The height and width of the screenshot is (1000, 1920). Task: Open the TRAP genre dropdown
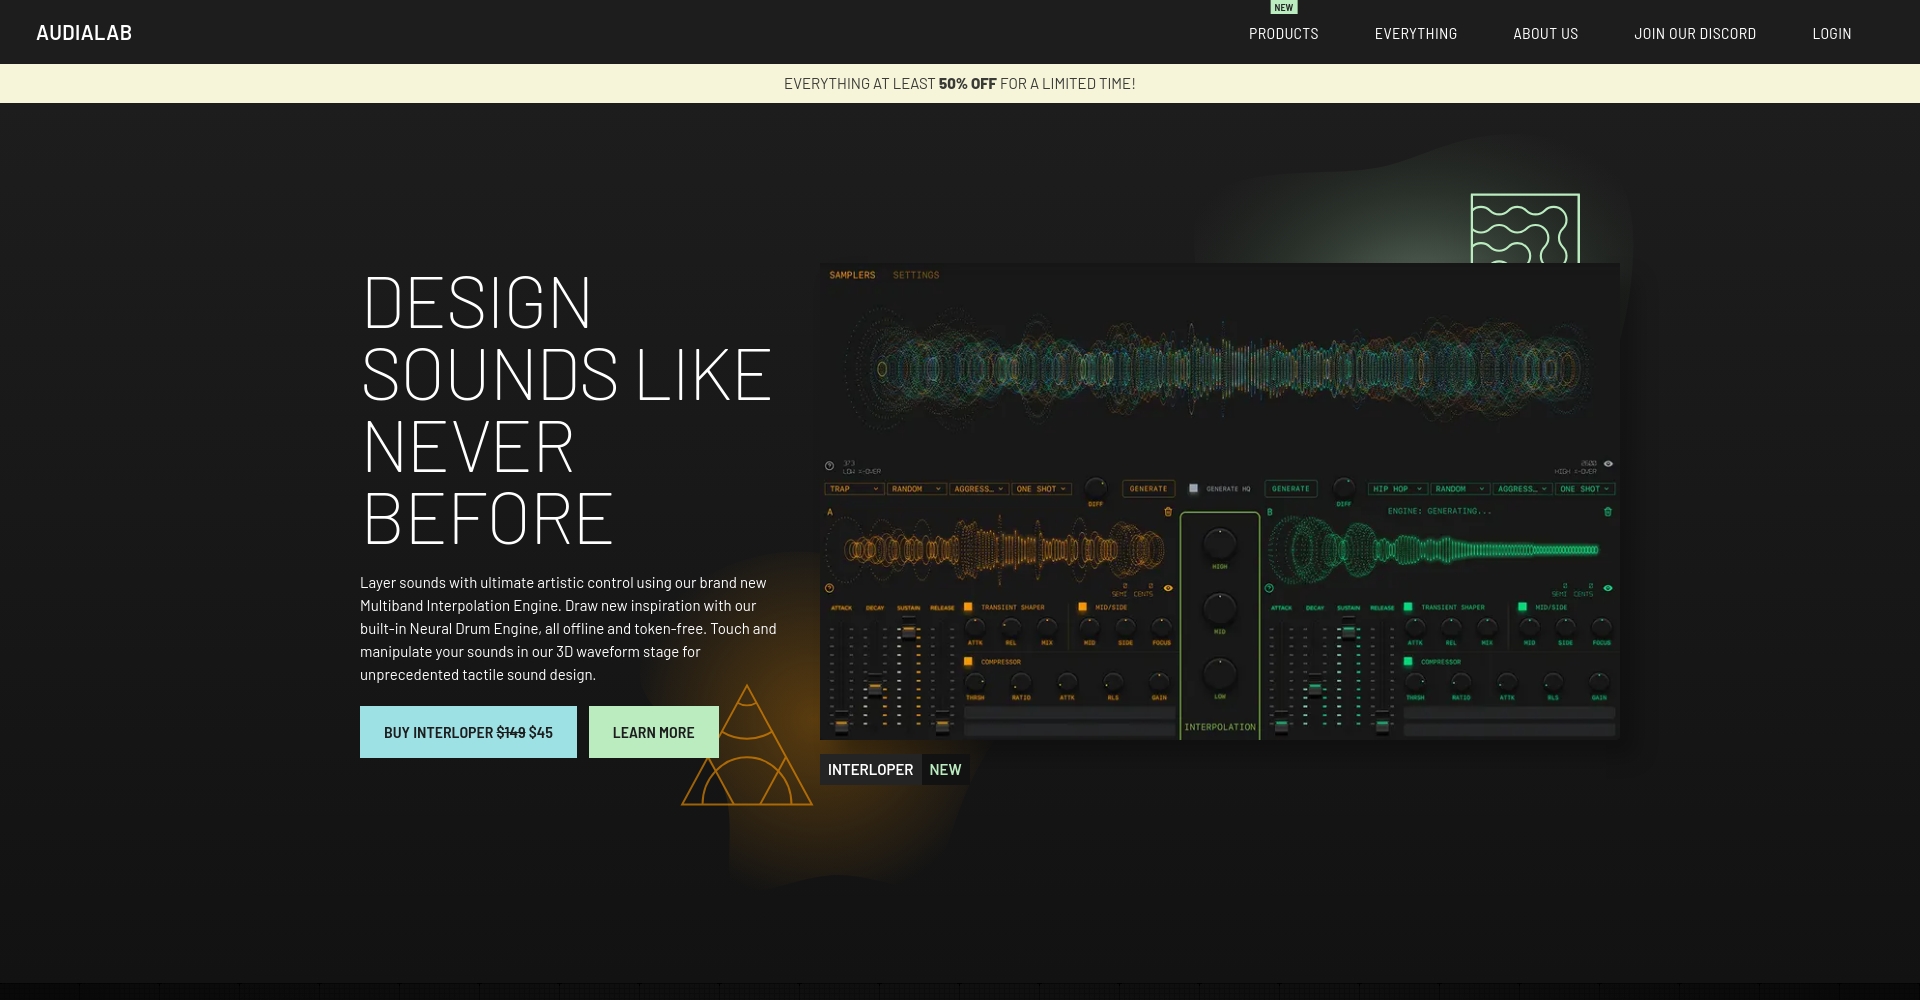coord(854,489)
